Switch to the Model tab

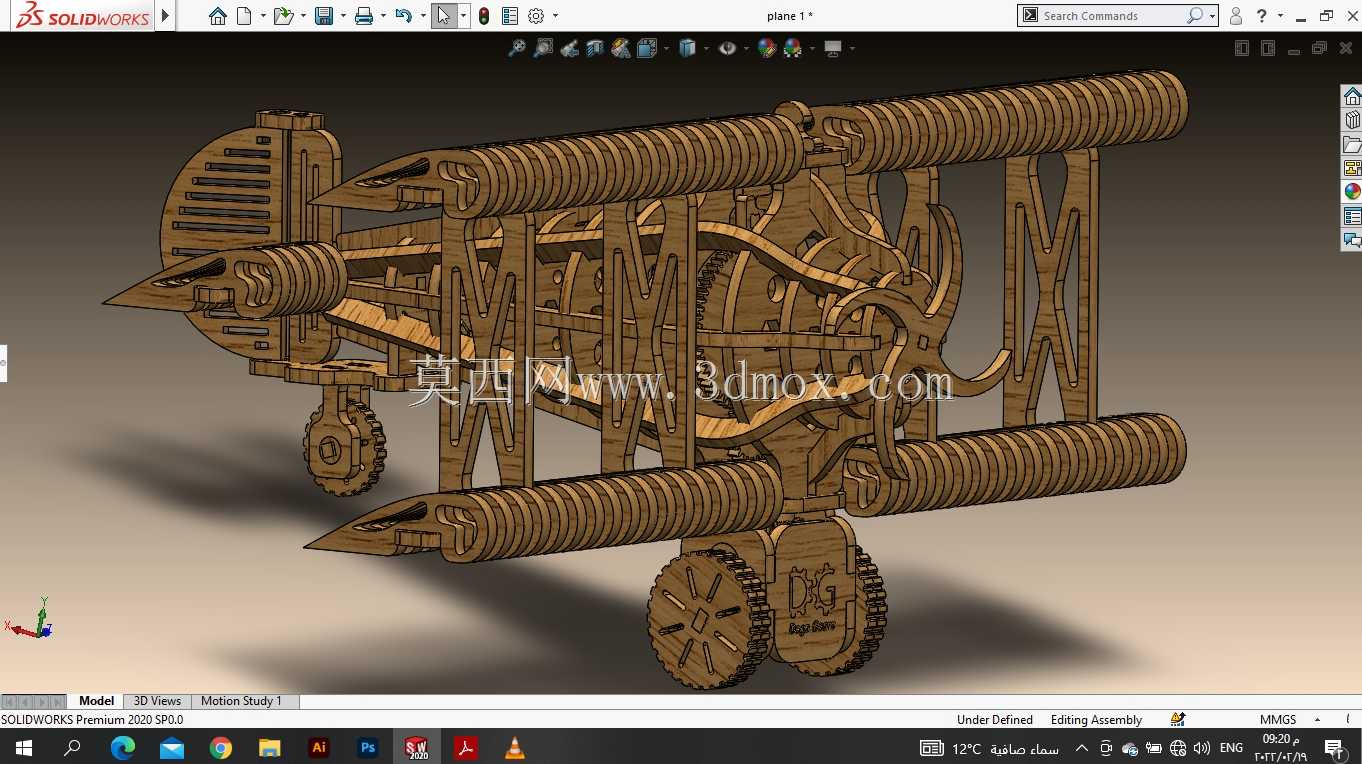[97, 701]
